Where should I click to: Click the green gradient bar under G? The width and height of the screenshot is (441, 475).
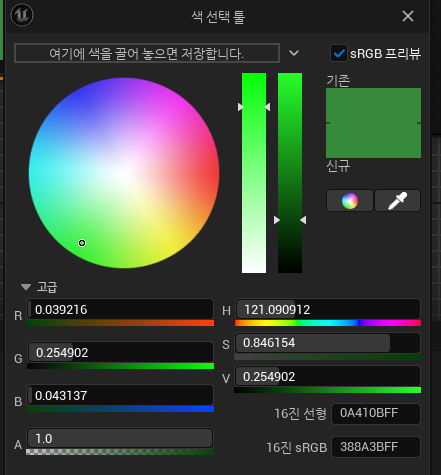[x=120, y=366]
